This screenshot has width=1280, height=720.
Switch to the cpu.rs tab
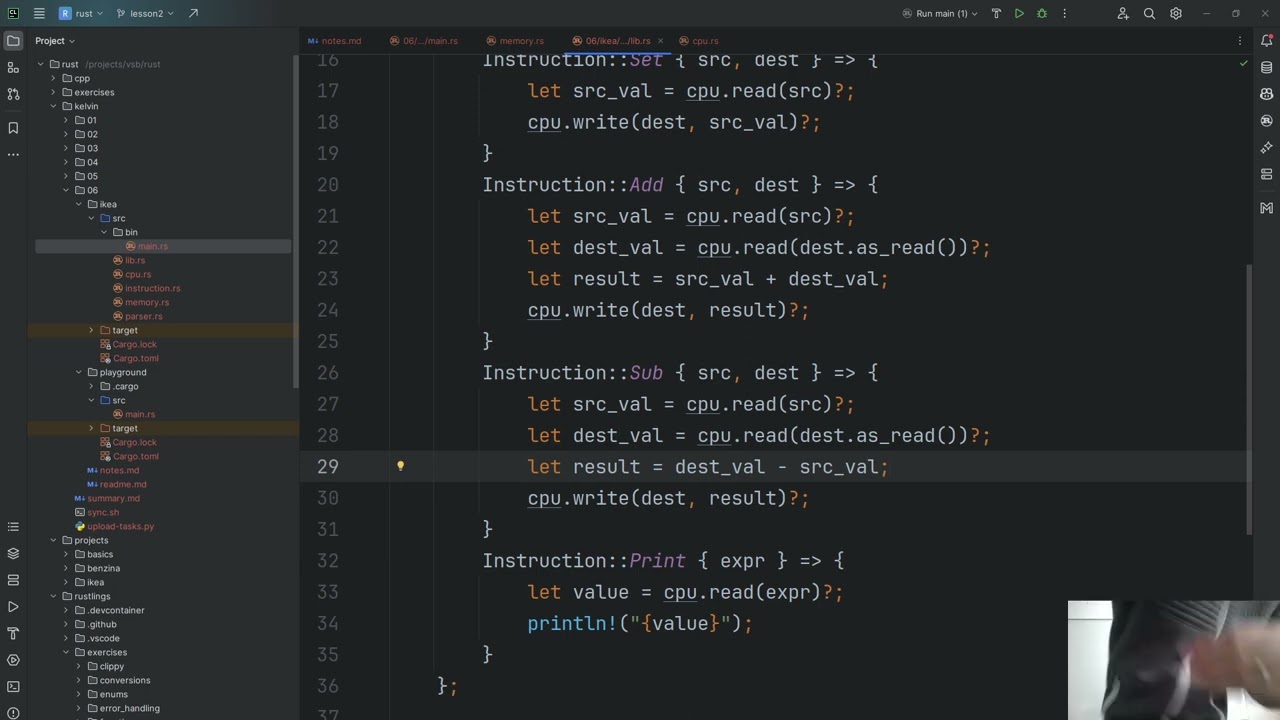point(699,41)
